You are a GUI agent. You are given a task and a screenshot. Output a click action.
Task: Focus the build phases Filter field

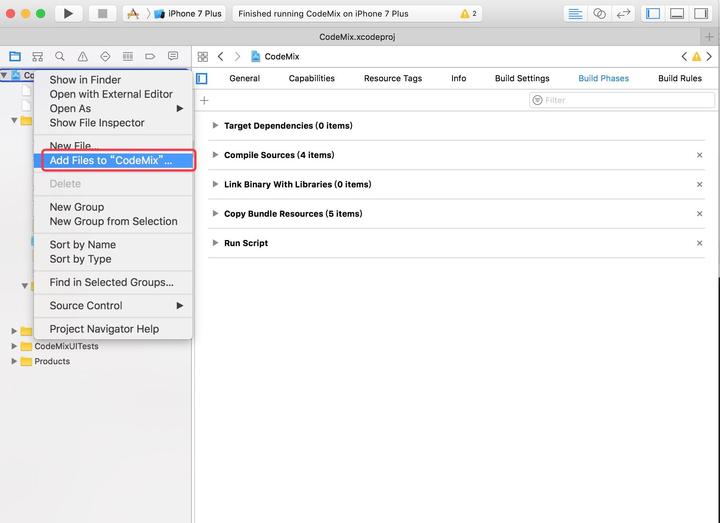pos(622,100)
